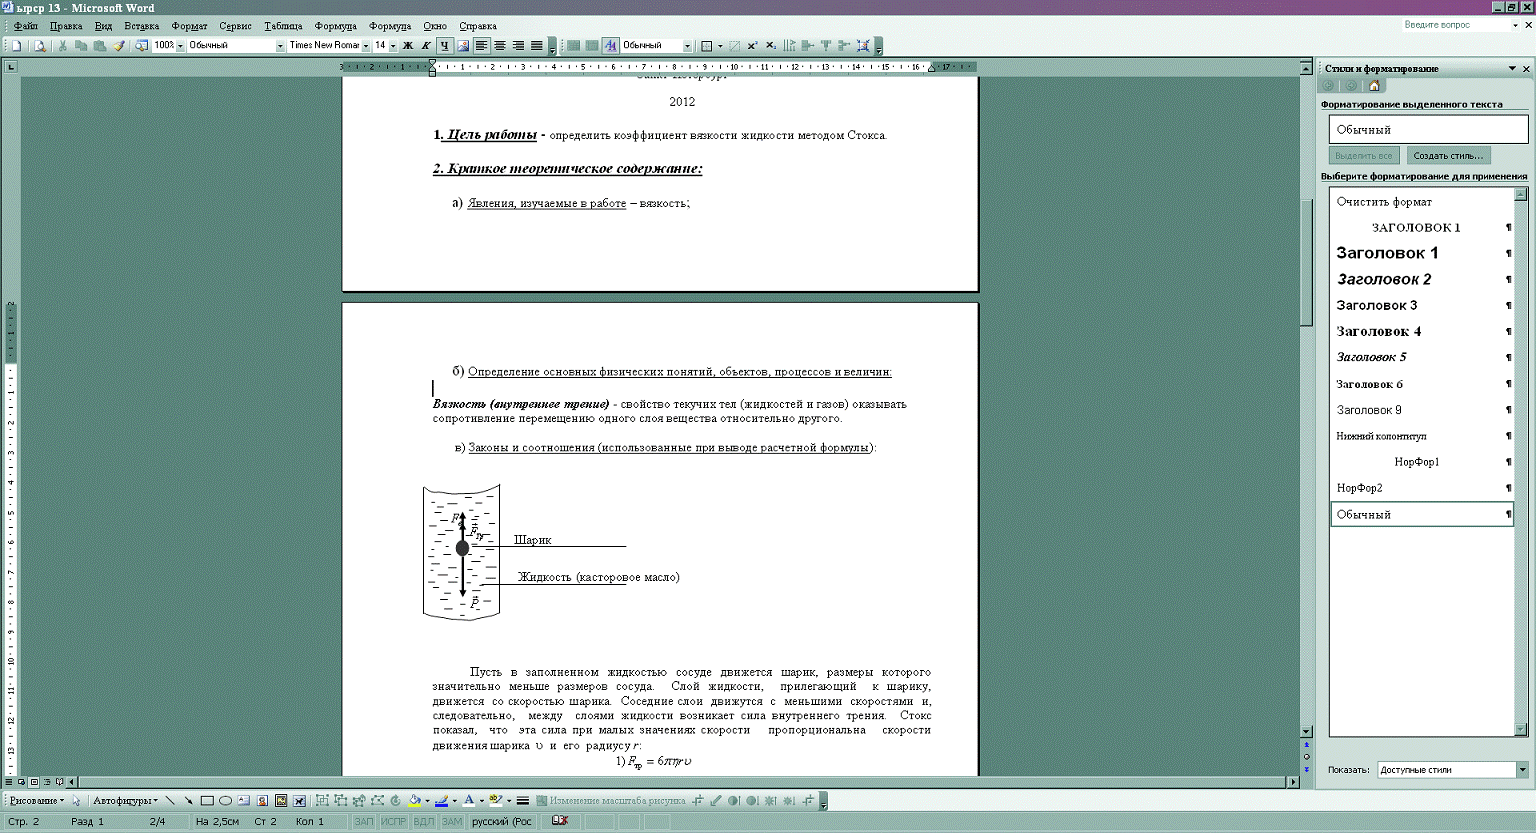The height and width of the screenshot is (833, 1536).
Task: Center the paragraph text
Action: (x=500, y=46)
